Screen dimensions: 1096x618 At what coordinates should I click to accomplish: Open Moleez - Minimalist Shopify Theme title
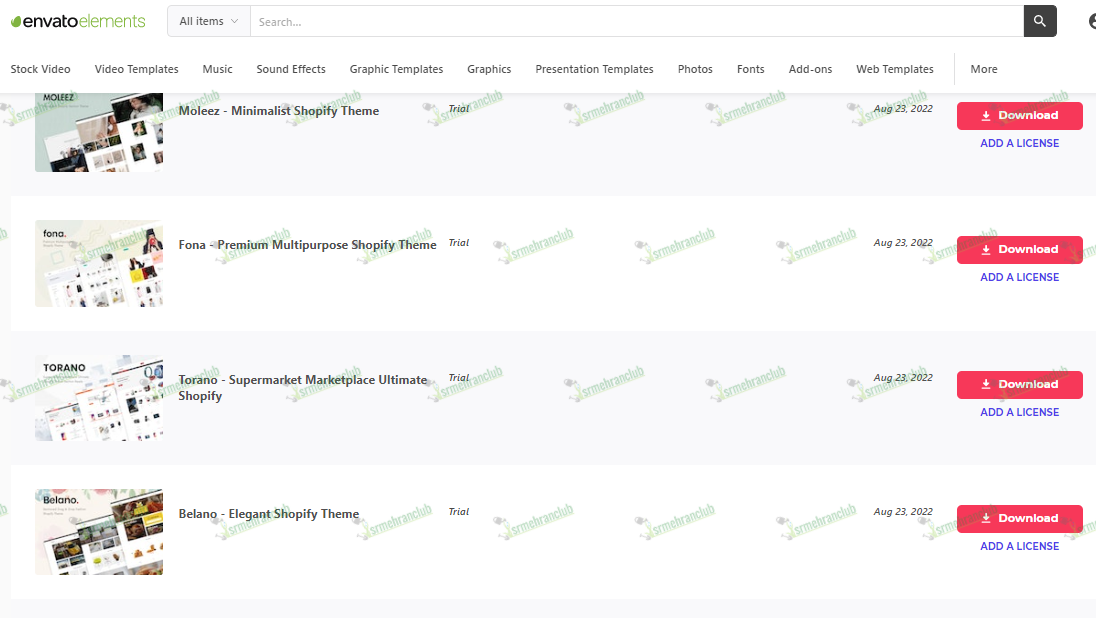pos(279,110)
